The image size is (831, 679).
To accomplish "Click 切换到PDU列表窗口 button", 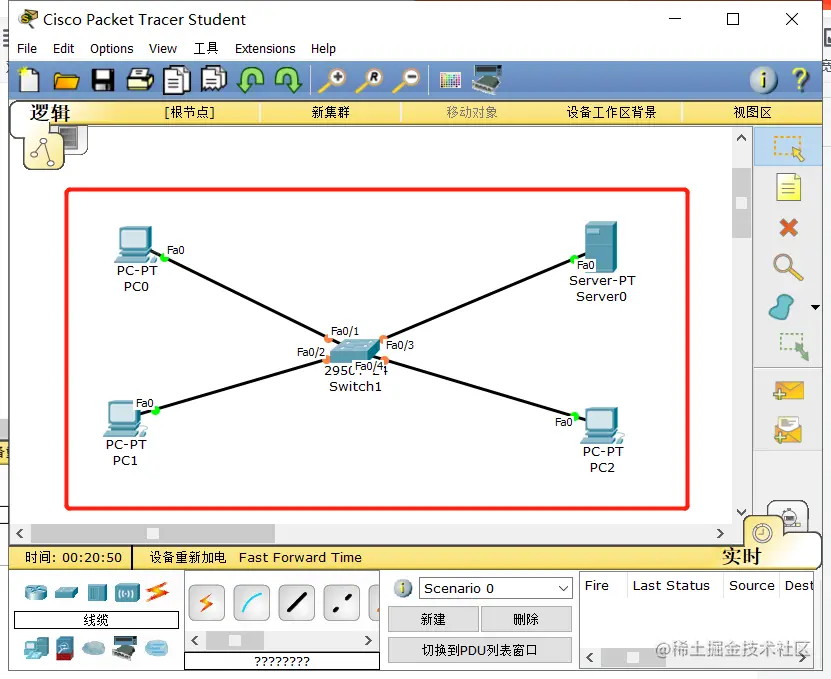I will pyautogui.click(x=480, y=650).
